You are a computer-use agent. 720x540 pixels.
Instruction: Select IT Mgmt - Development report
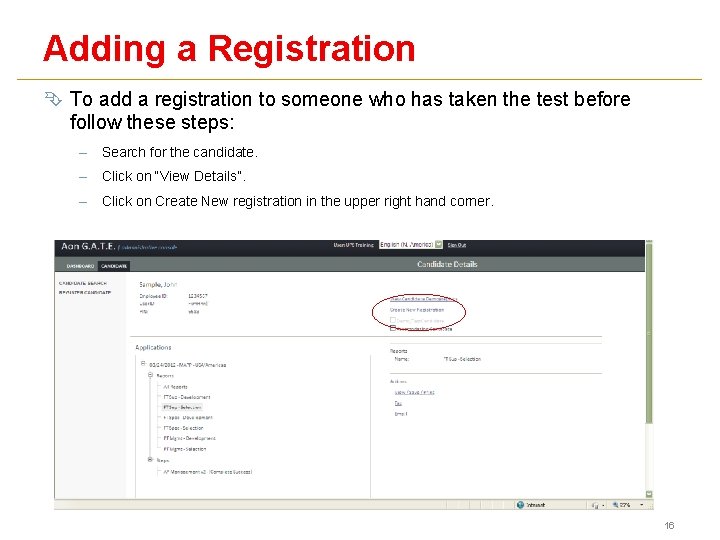[190, 439]
